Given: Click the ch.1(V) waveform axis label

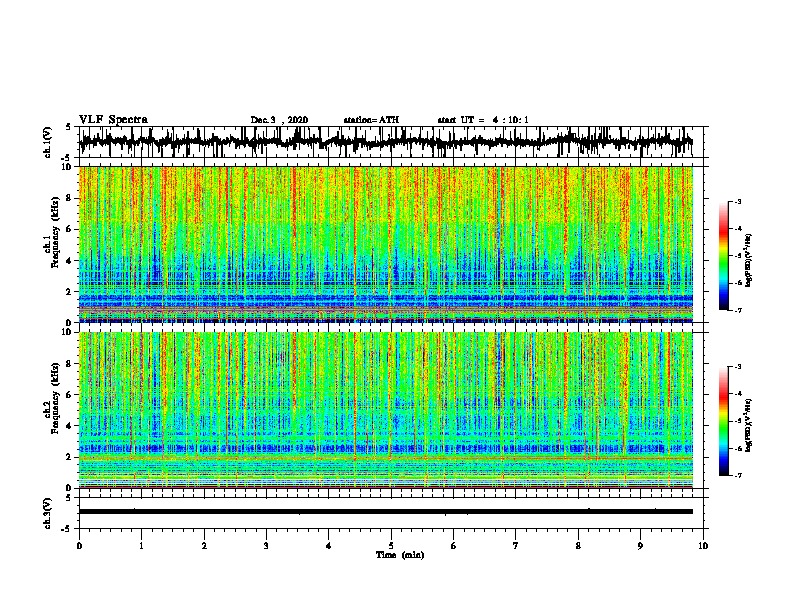Looking at the screenshot, I should point(48,142).
